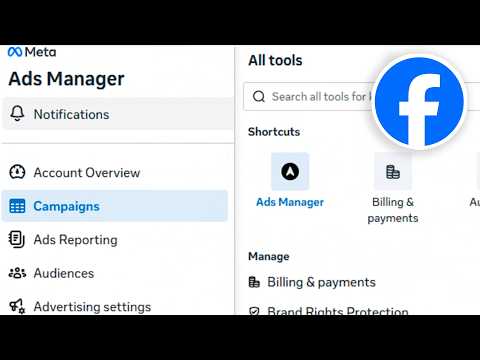Click the Notifications bell icon

pos(17,113)
